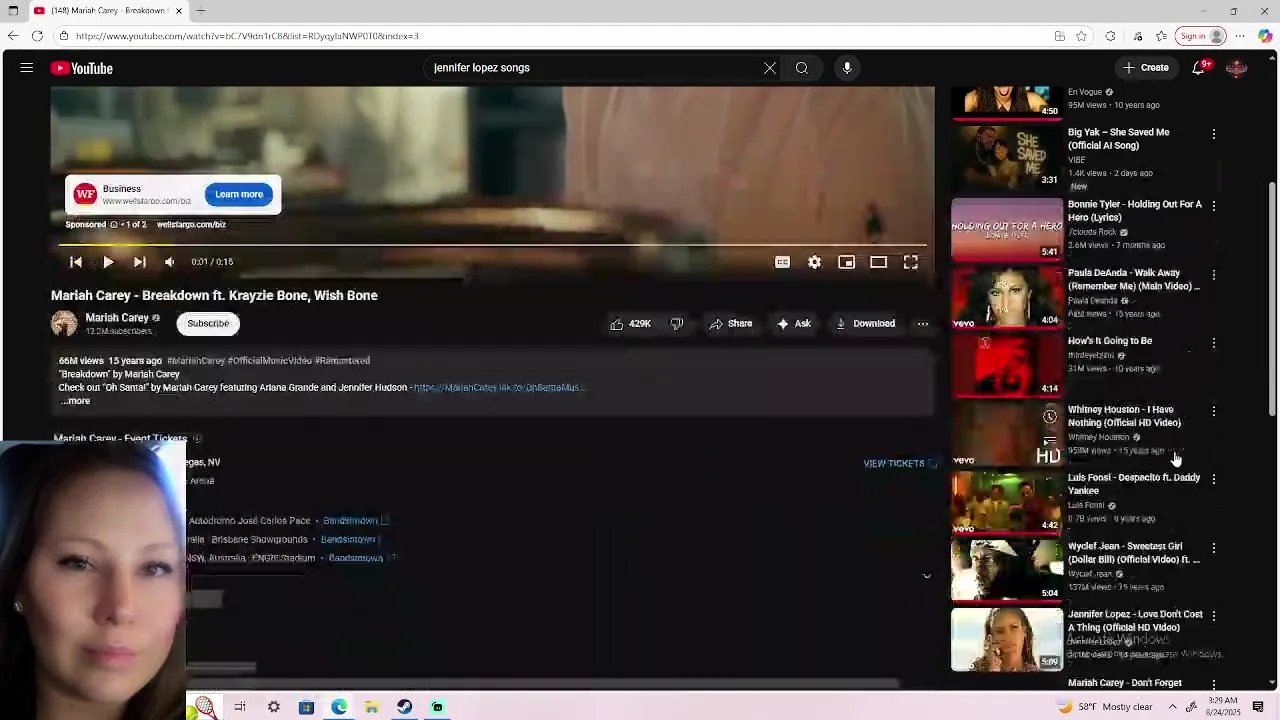The image size is (1280, 720).
Task: Open options menu for Wyclef Jean video
Action: 1214,548
